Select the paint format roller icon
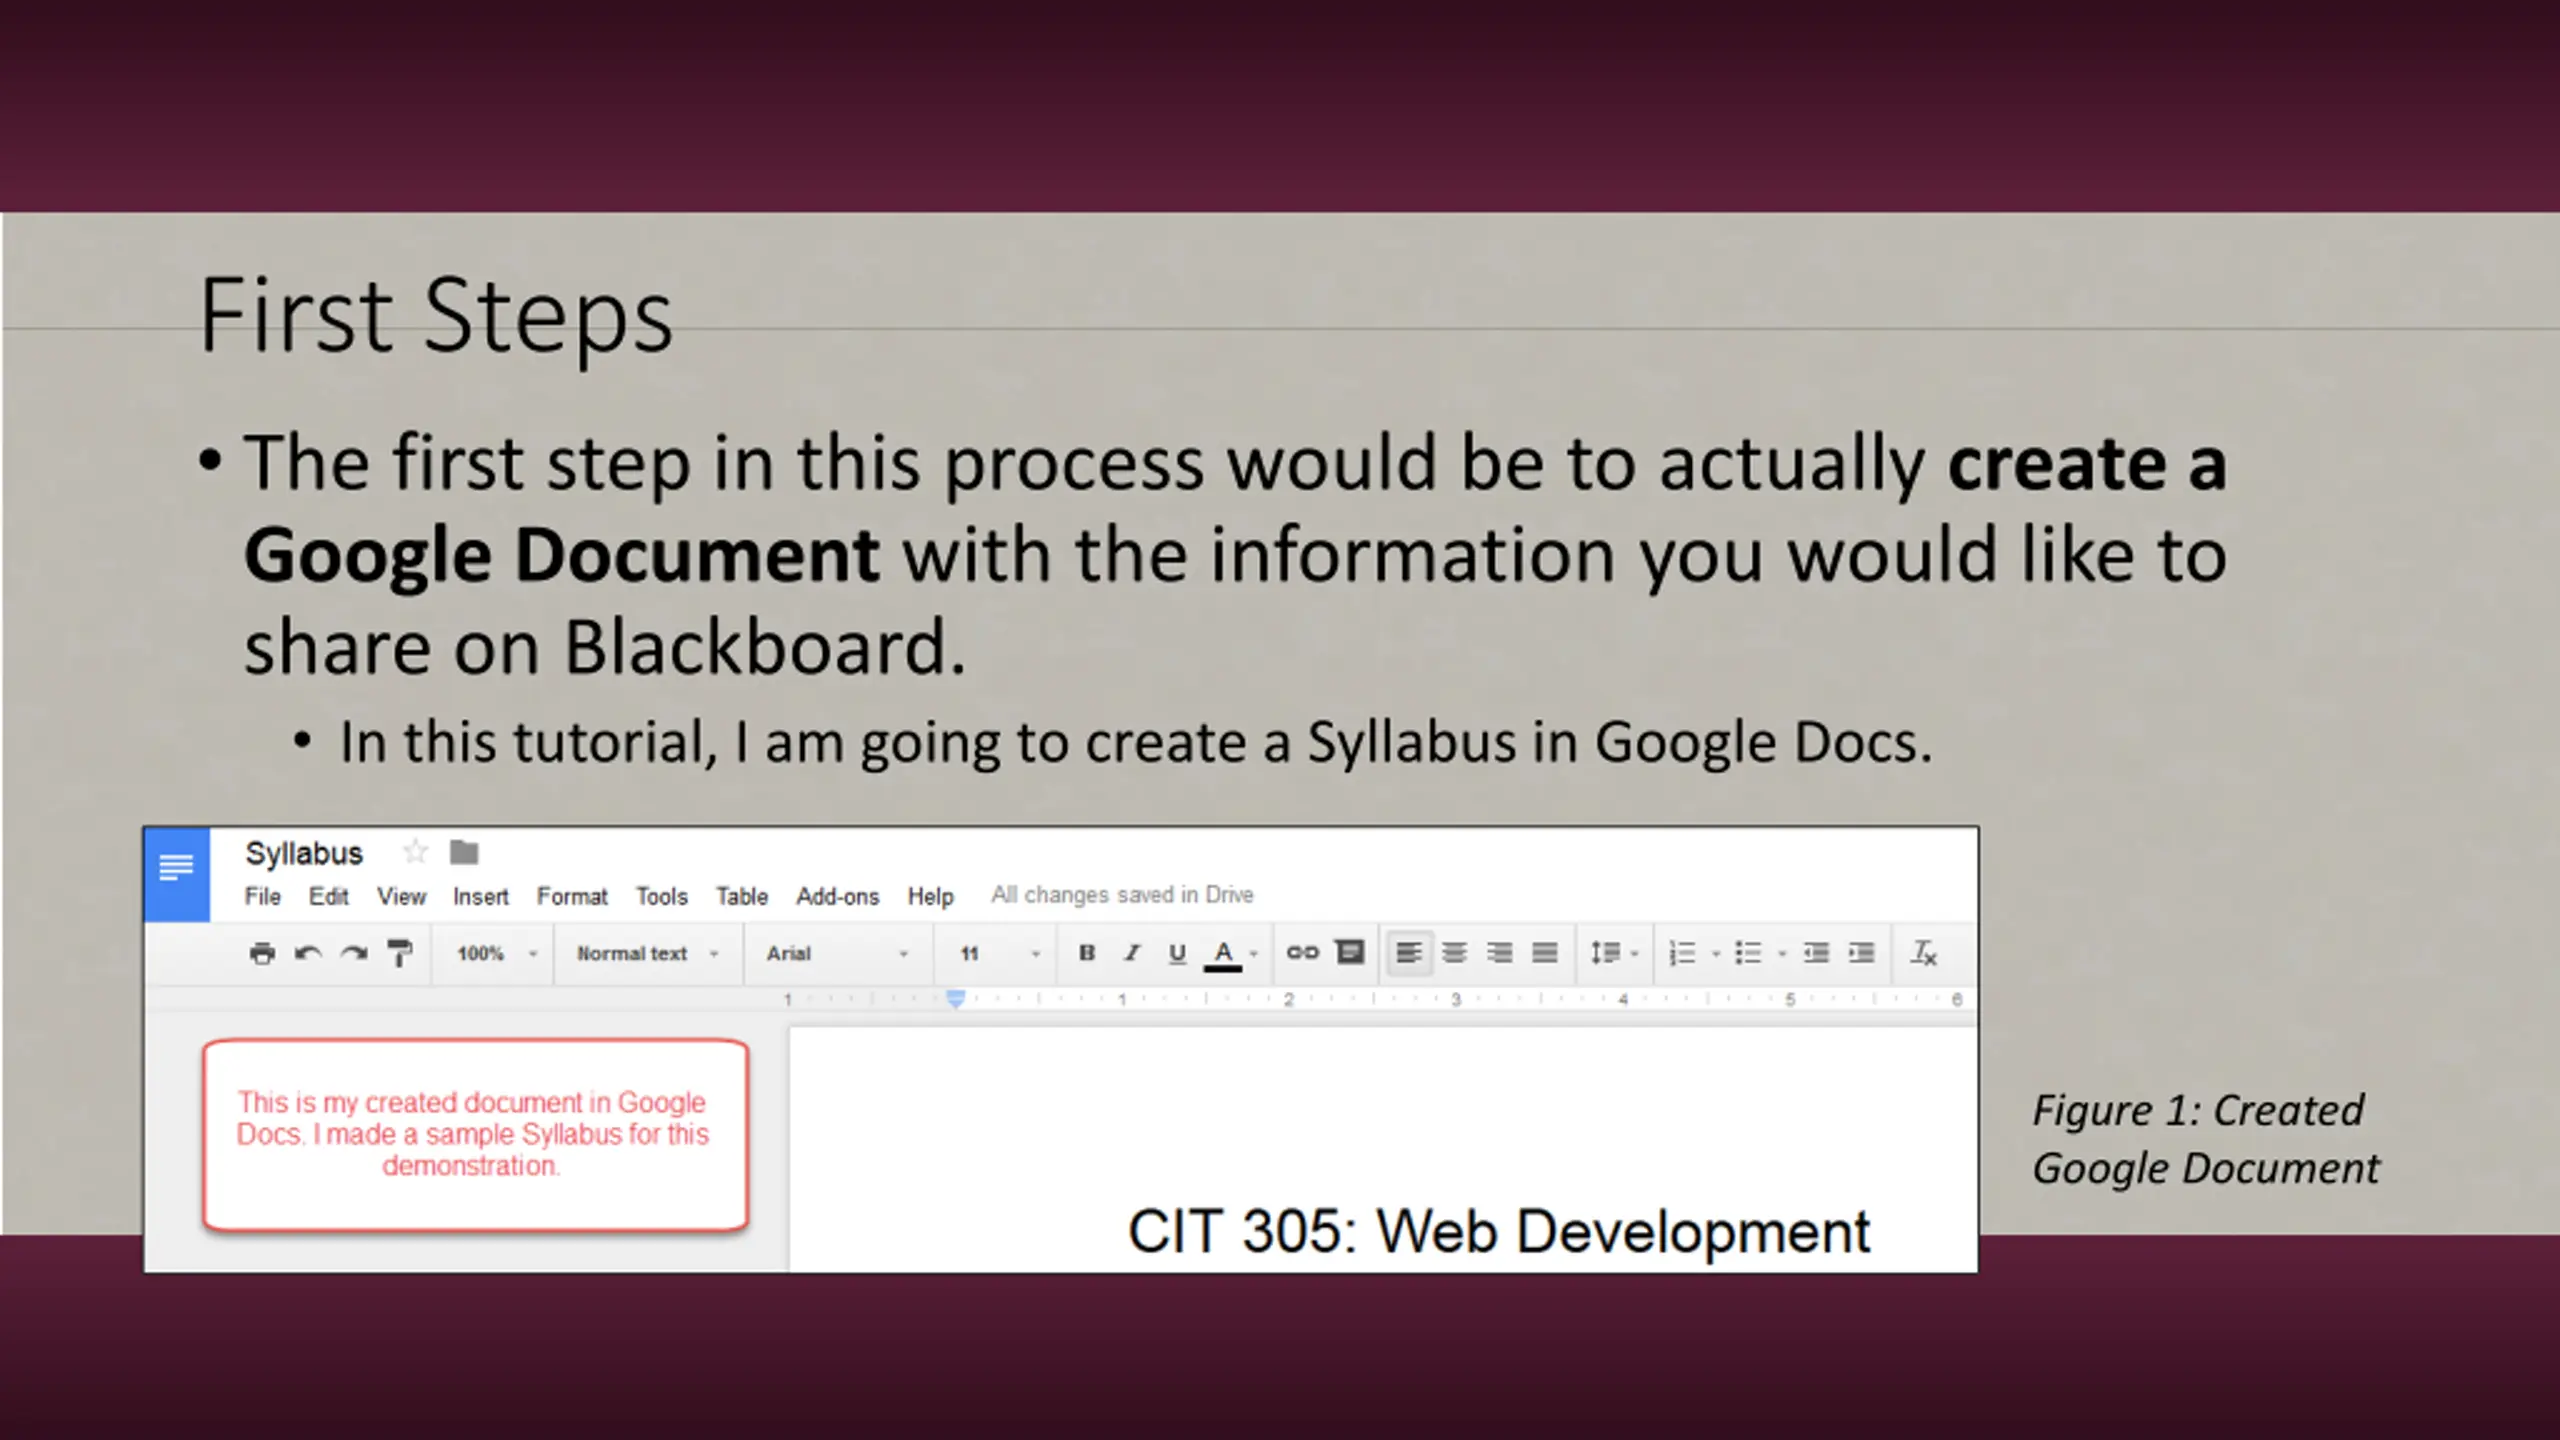 click(x=399, y=953)
